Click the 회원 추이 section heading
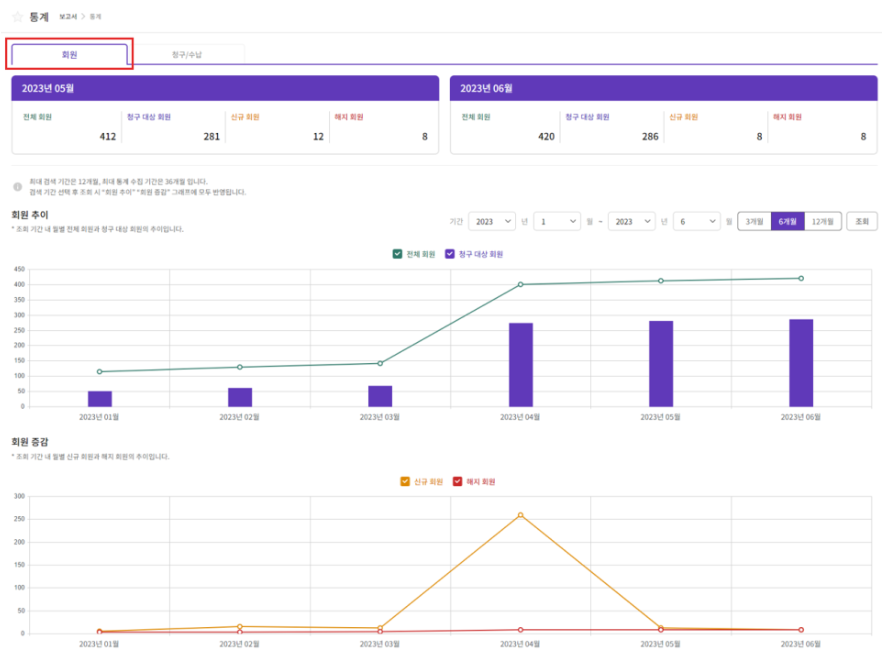Screen dimensions: 891x657 [30, 215]
